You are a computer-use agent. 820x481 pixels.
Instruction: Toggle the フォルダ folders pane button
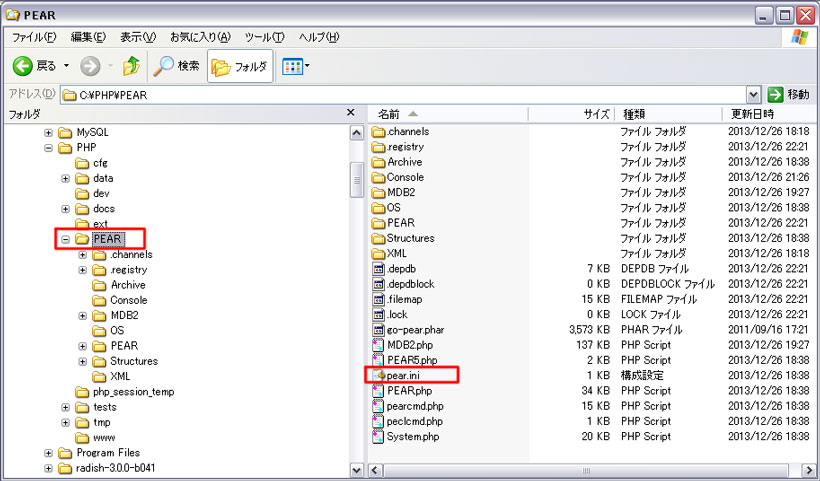click(x=240, y=66)
